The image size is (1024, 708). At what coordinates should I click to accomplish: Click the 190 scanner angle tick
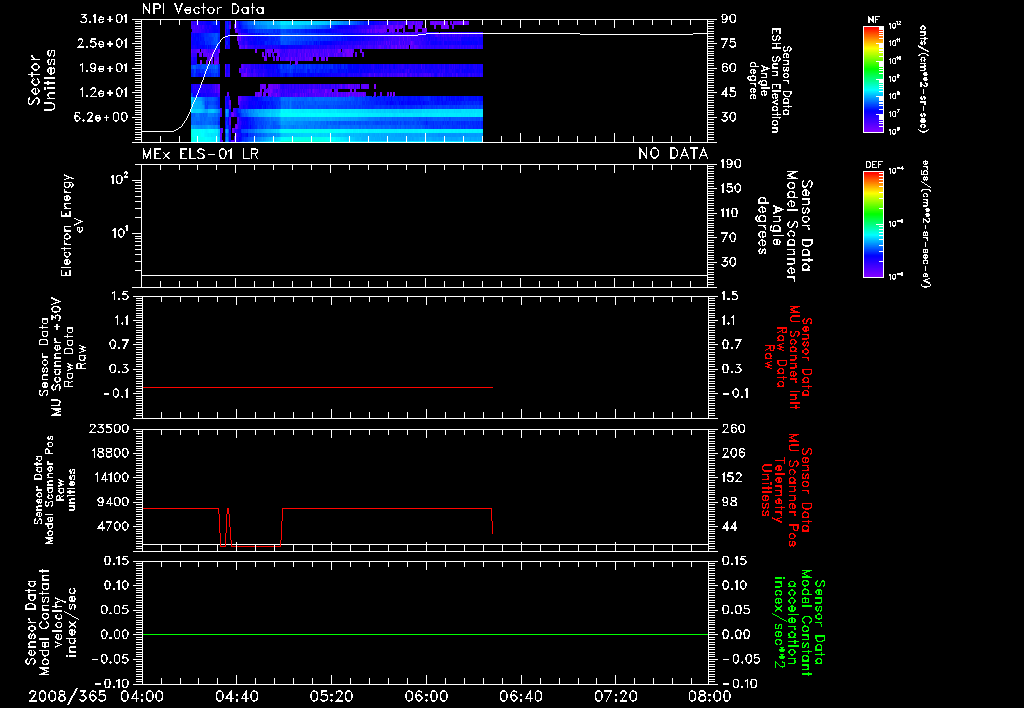(x=731, y=164)
